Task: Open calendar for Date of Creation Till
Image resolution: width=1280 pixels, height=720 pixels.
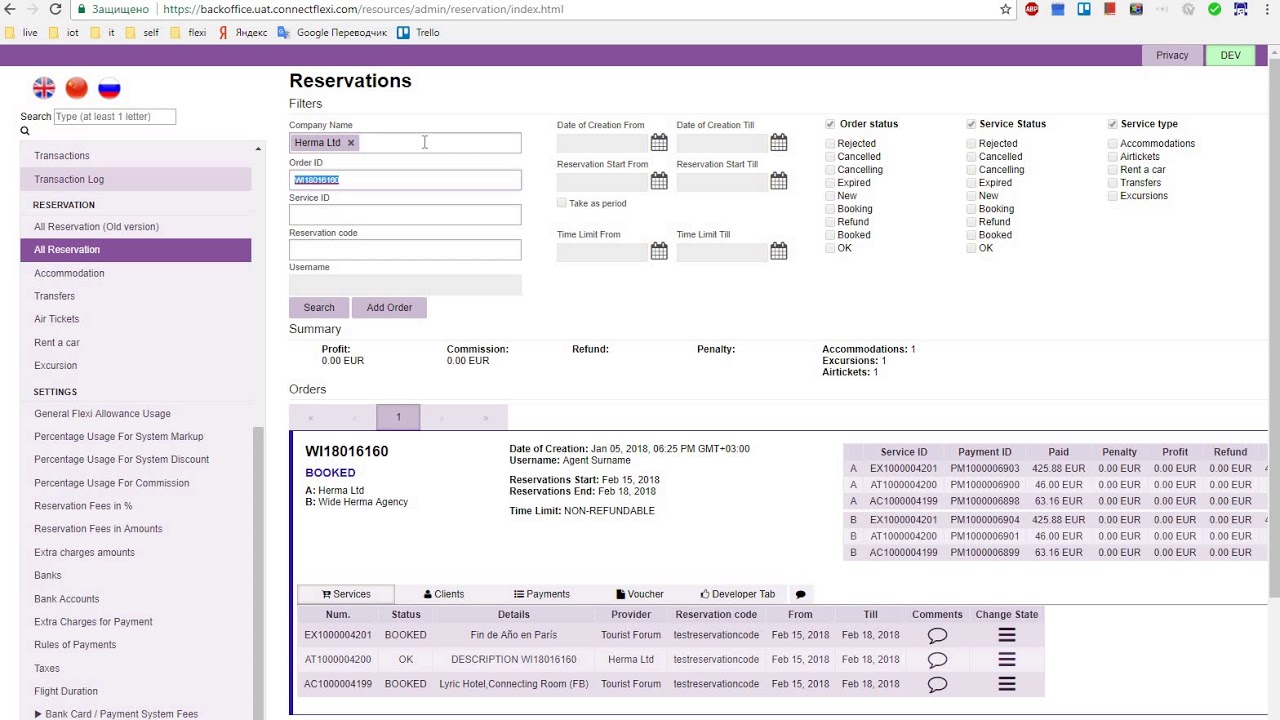Action: [x=779, y=142]
